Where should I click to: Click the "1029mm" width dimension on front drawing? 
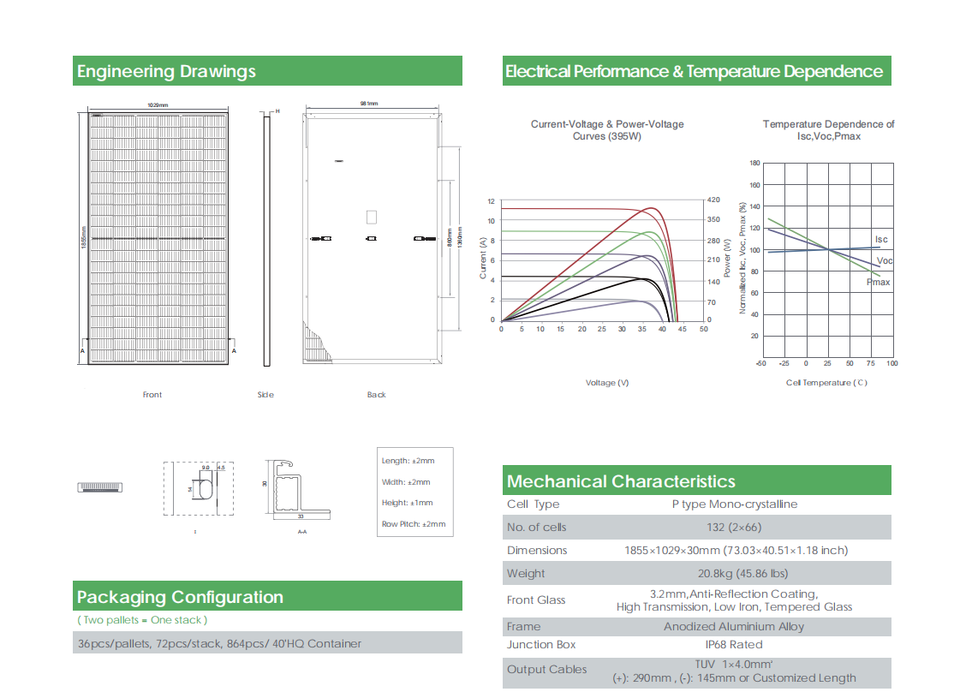157,105
